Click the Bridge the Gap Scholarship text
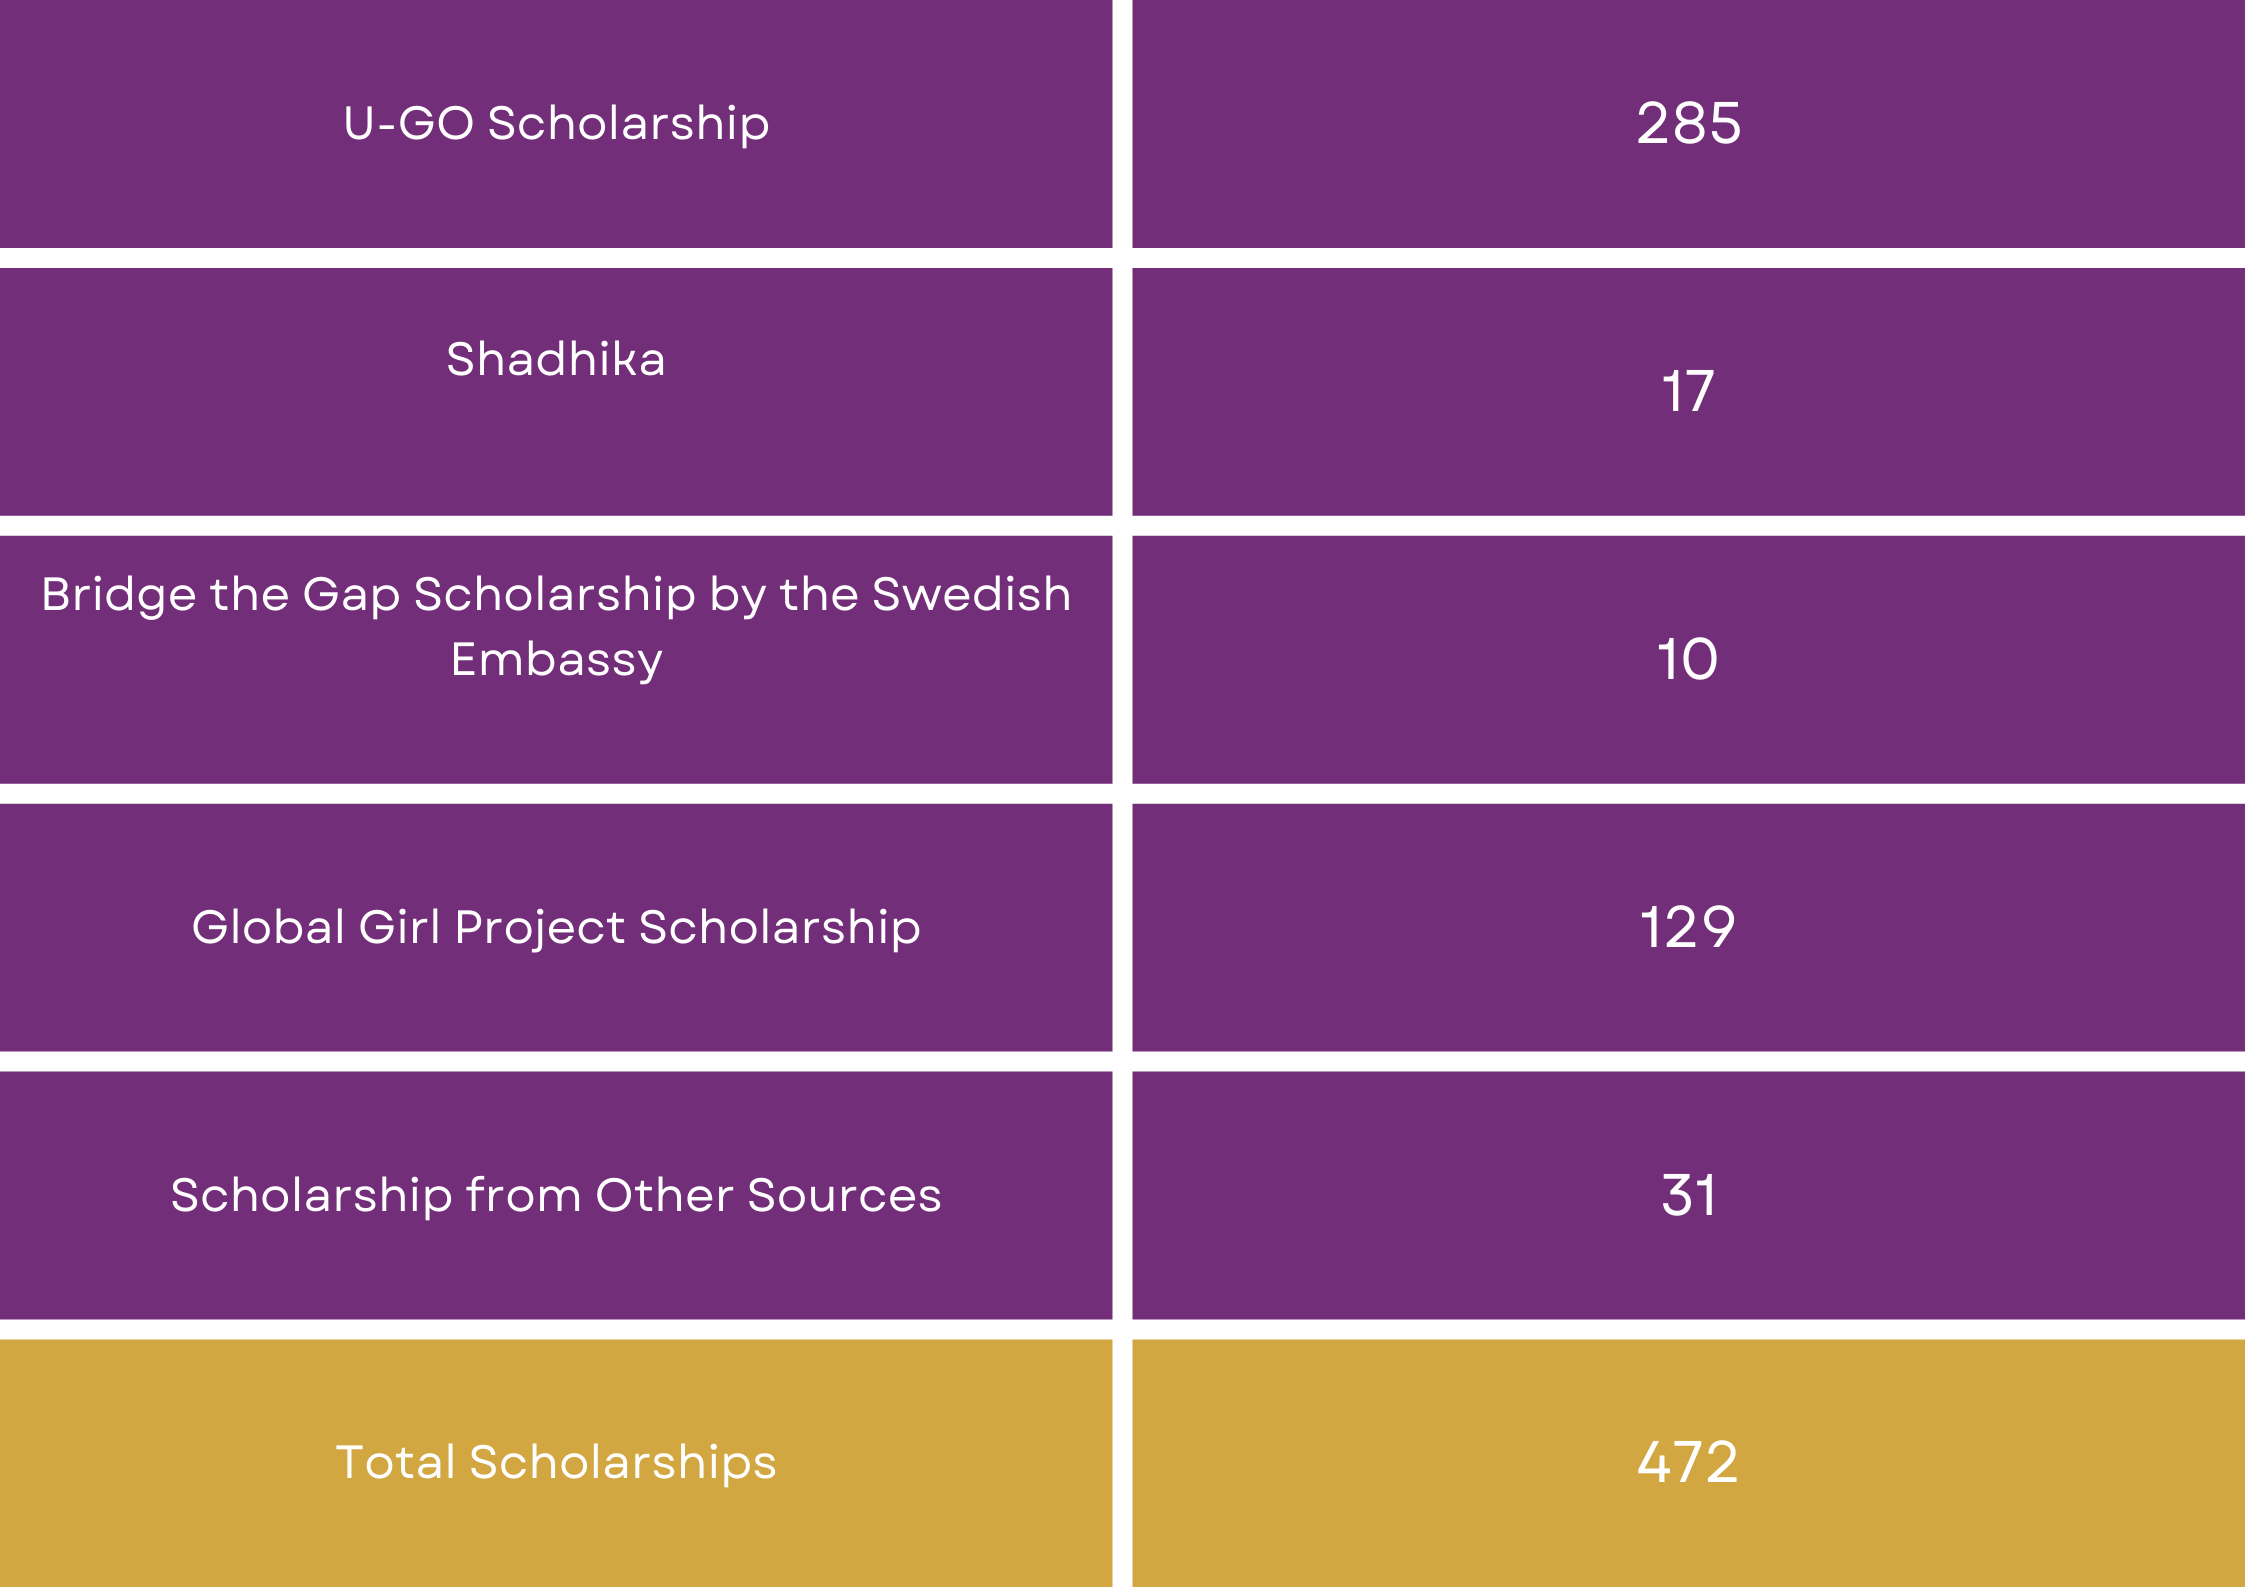Image resolution: width=2245 pixels, height=1587 pixels. click(556, 595)
